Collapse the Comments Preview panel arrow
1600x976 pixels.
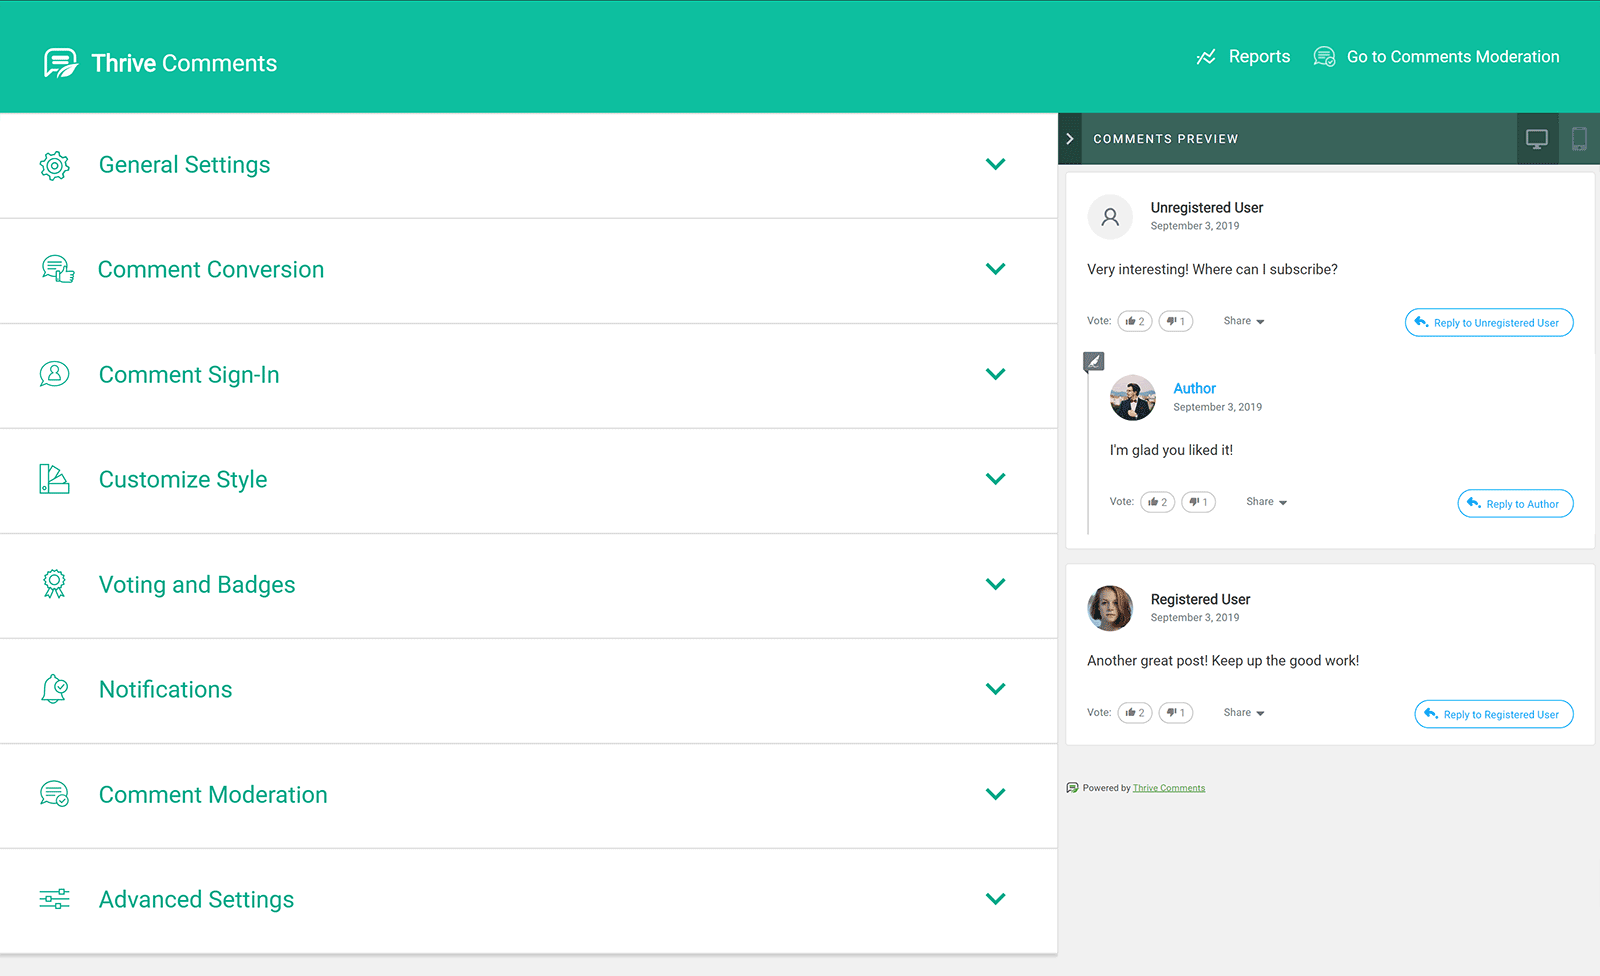(x=1070, y=139)
